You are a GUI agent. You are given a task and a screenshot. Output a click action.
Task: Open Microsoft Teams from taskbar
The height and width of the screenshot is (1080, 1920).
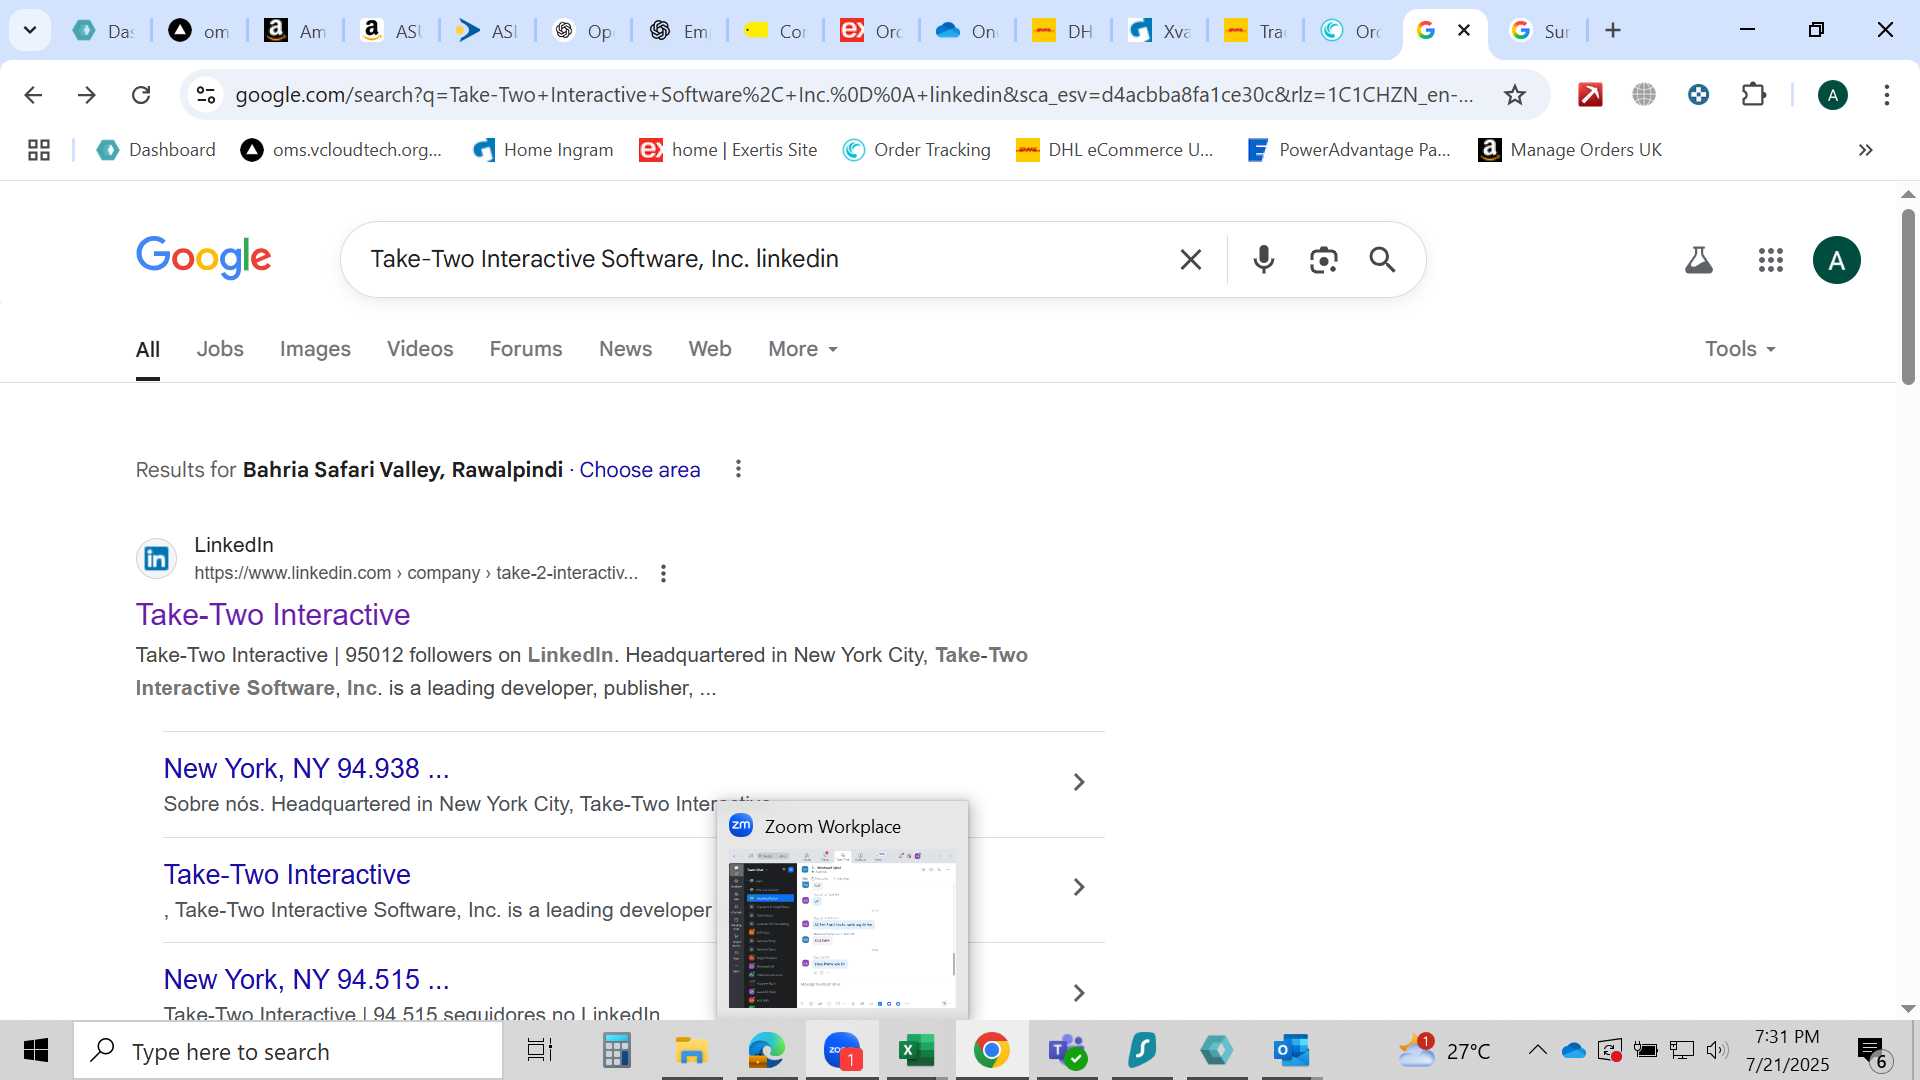[x=1066, y=1051]
